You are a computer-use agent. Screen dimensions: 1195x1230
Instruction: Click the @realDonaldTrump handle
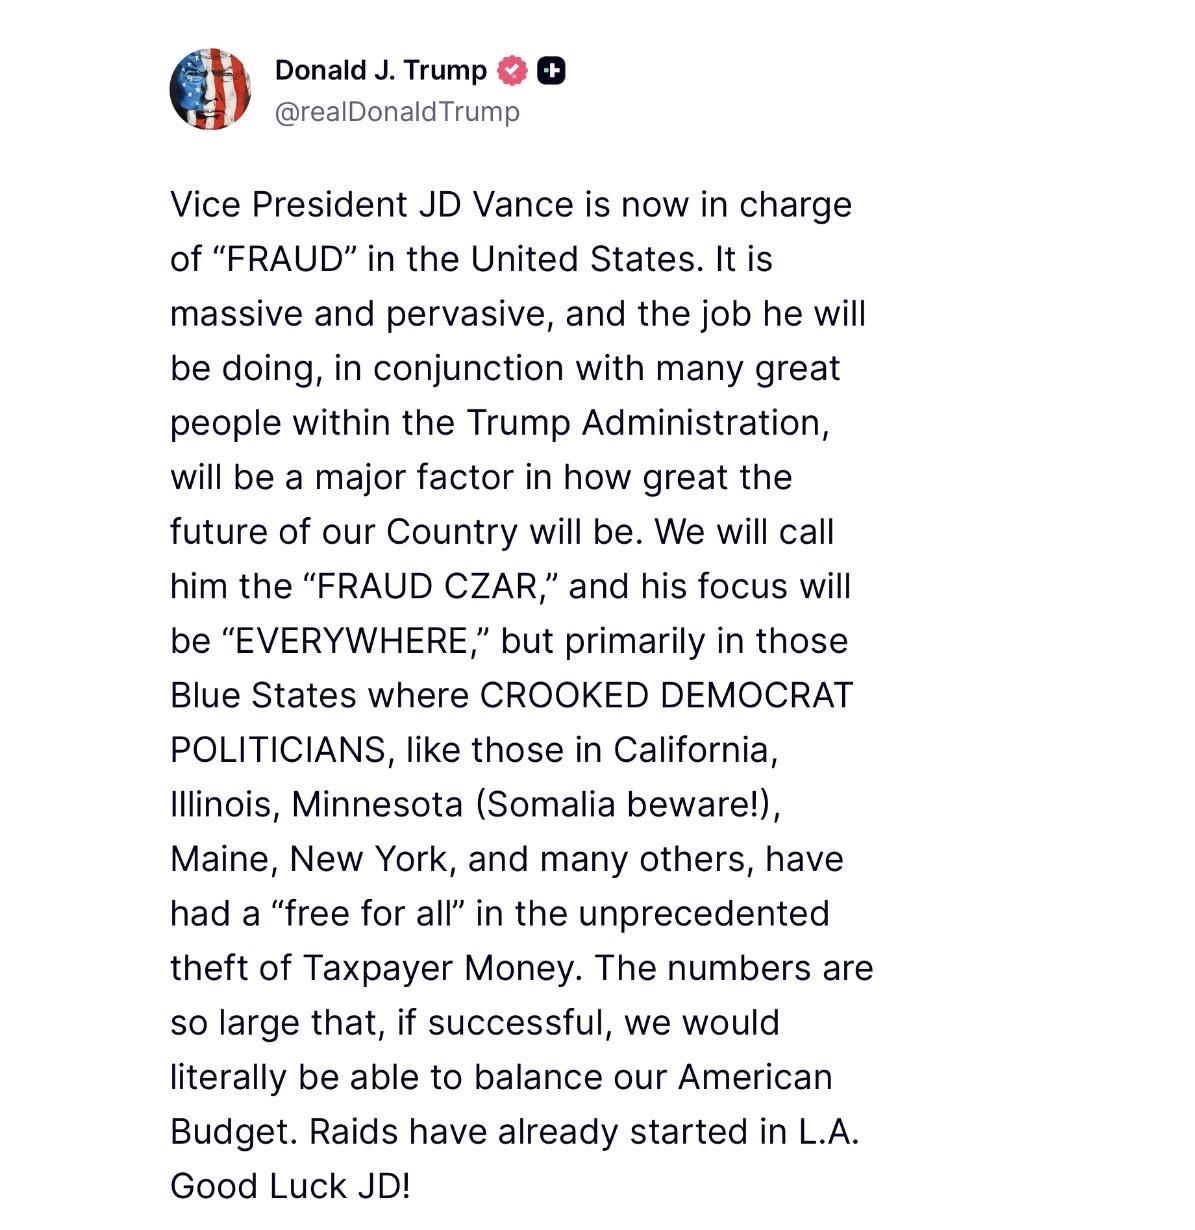pyautogui.click(x=397, y=111)
